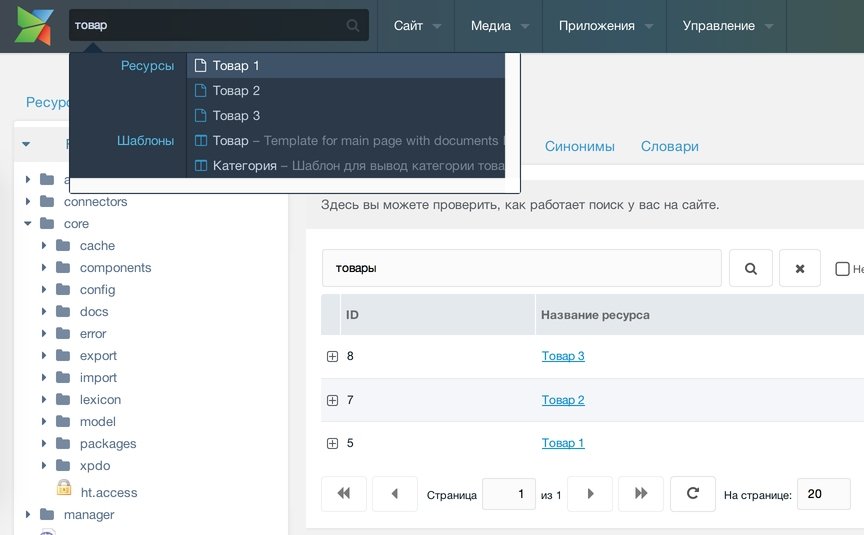Click the packages folder icon
The width and height of the screenshot is (864, 535).
63,444
